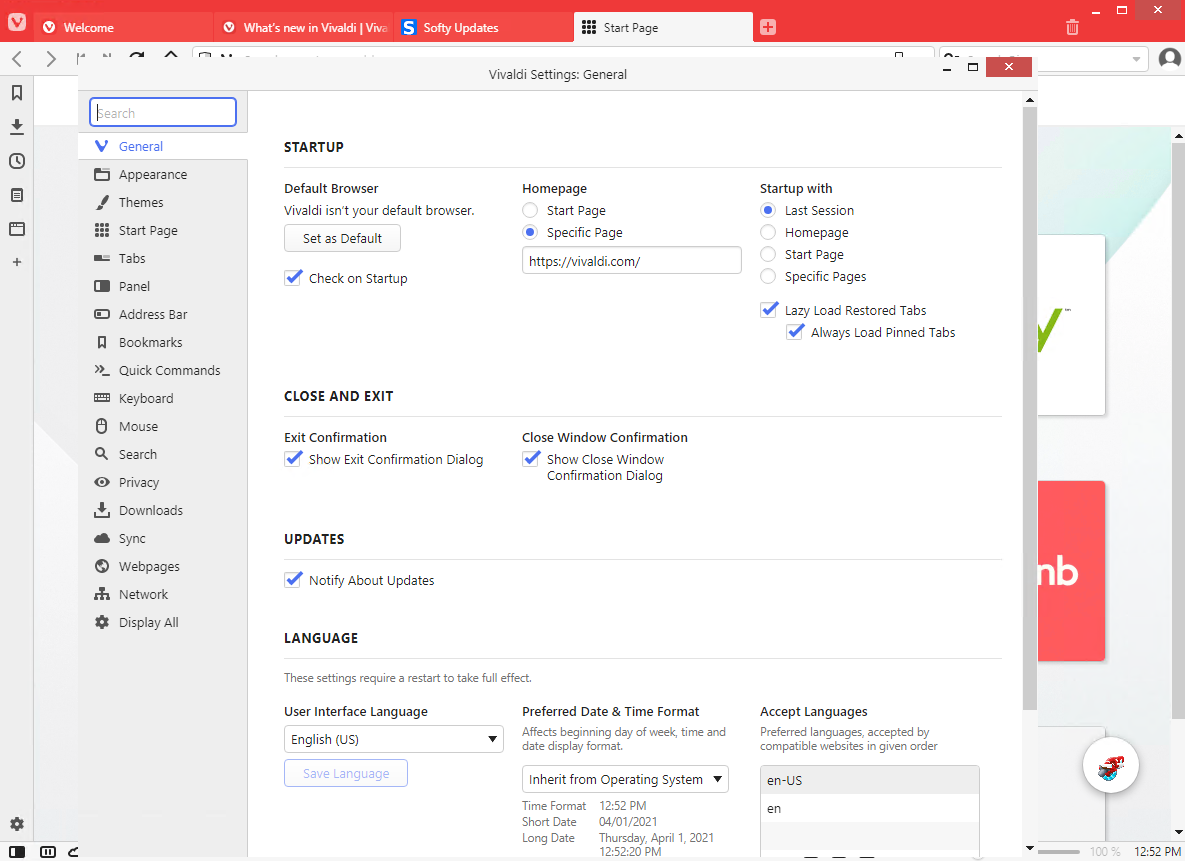
Task: Switch to What's new in Vivaldi tab
Action: point(305,27)
